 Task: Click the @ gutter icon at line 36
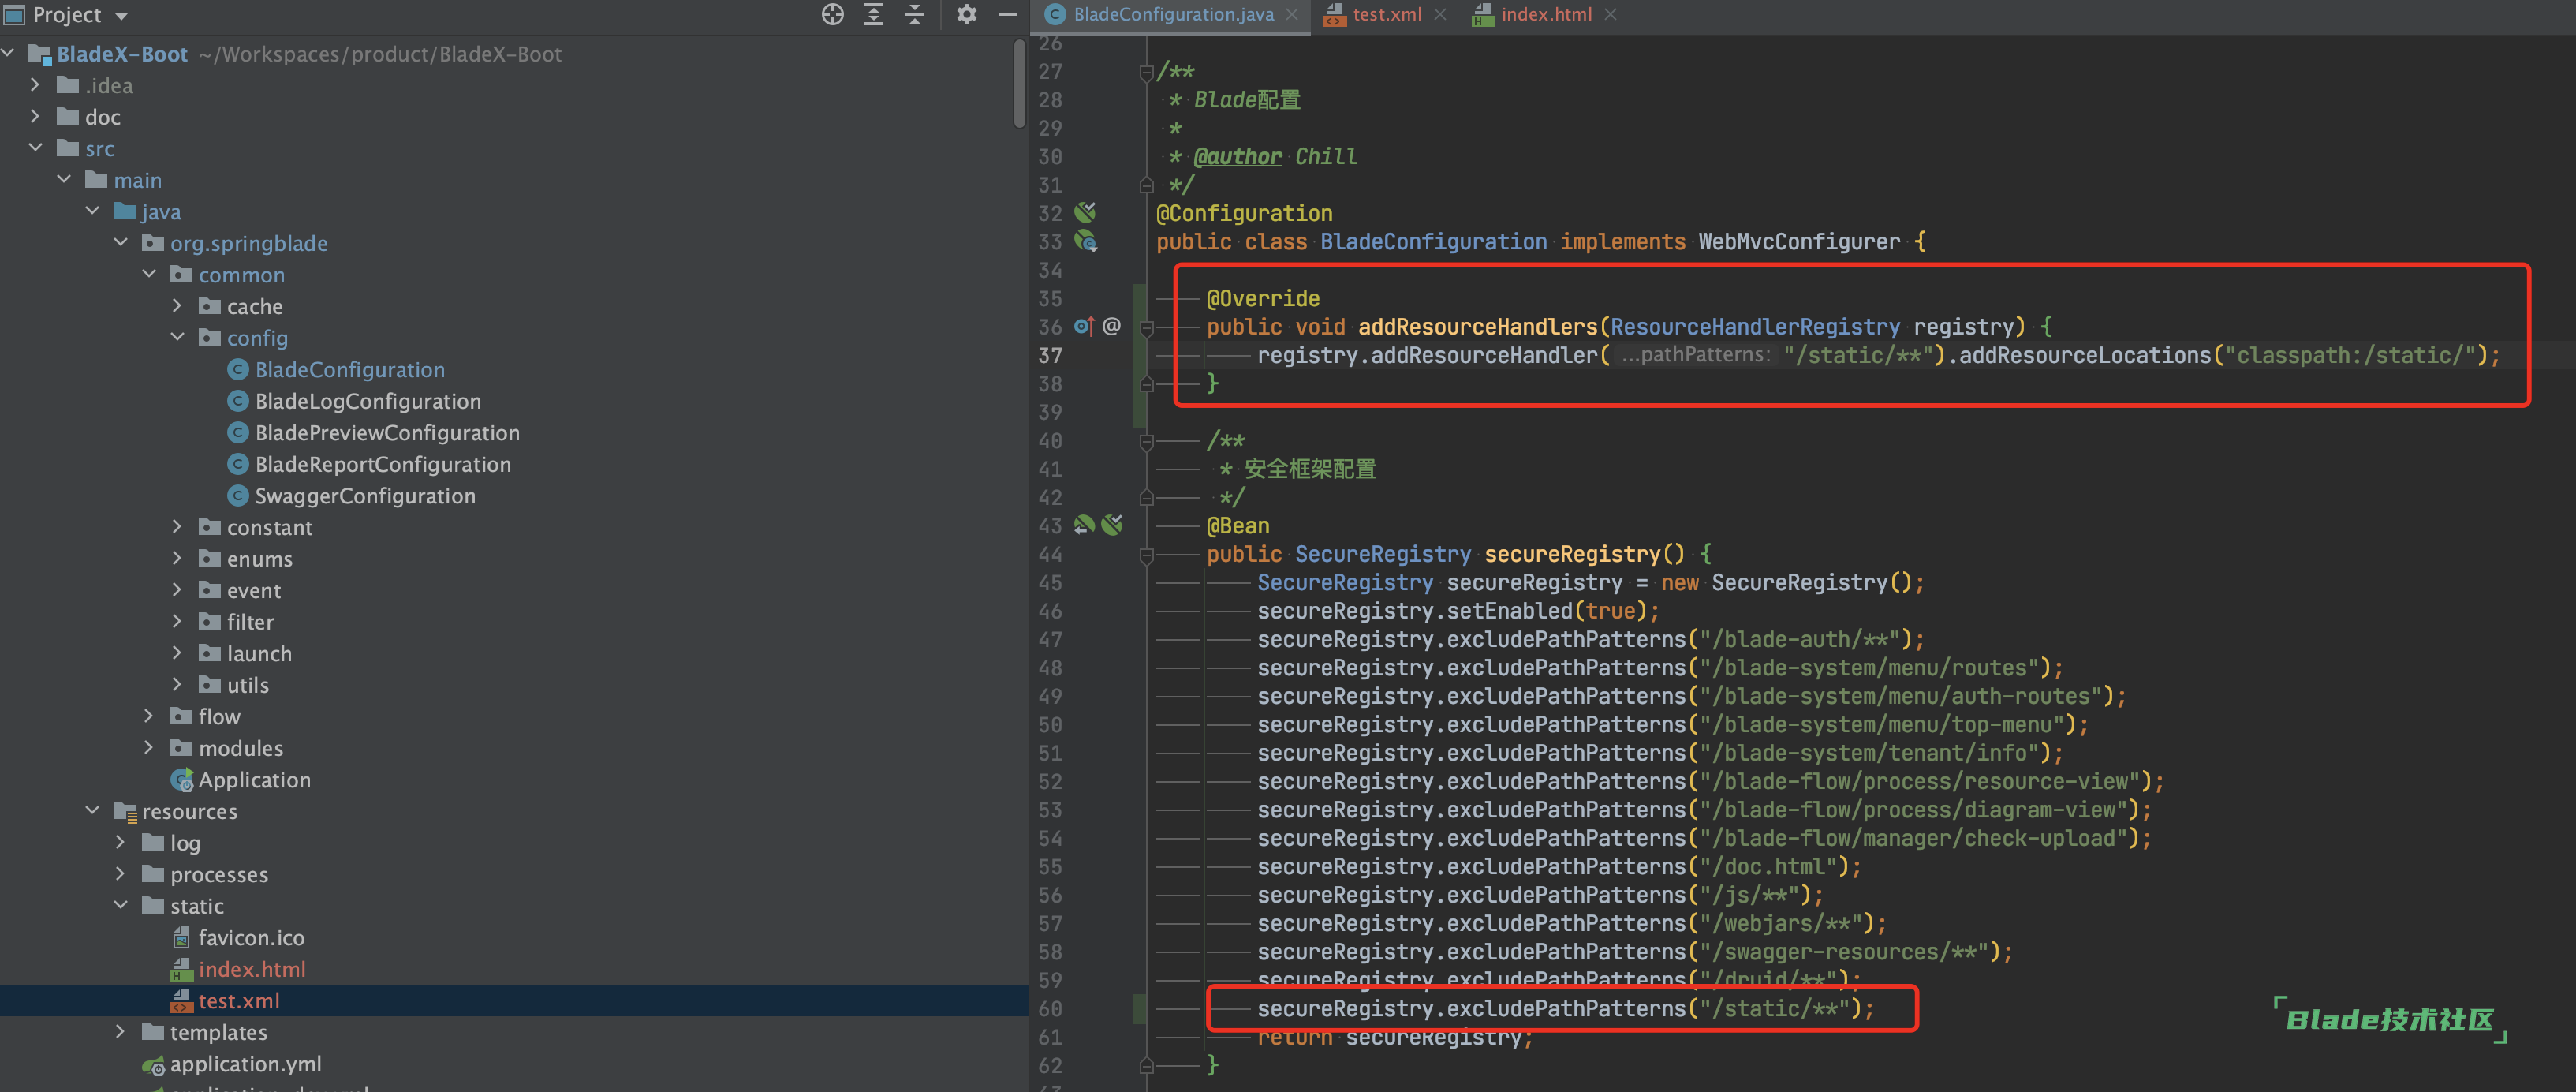1111,326
